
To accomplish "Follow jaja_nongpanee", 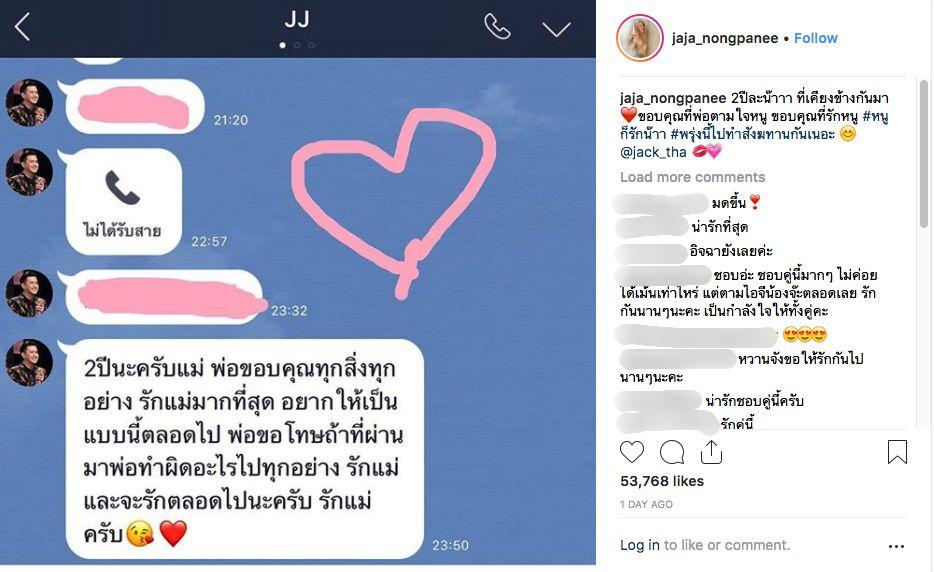I will coord(815,38).
